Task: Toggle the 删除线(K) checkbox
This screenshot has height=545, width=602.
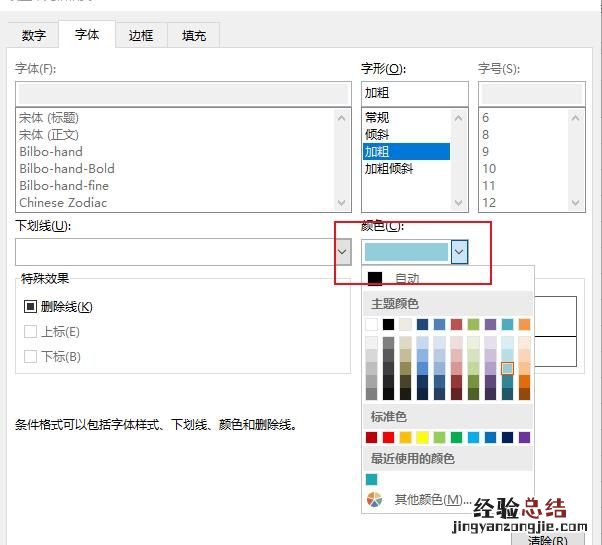Action: click(30, 307)
